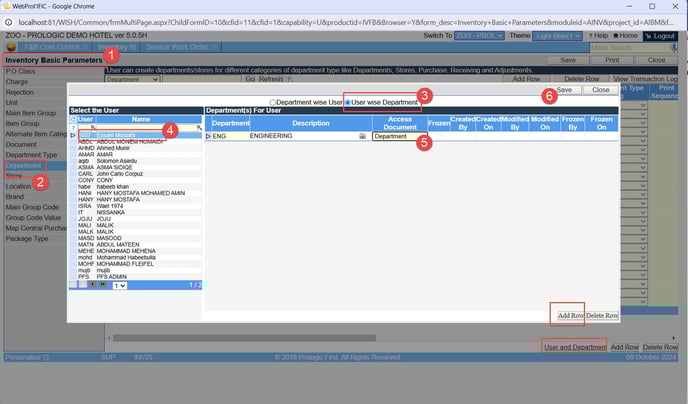Viewport: 688px width, 404px height.
Task: Click the lookup icon beside ENGINEERING description
Action: tap(362, 135)
